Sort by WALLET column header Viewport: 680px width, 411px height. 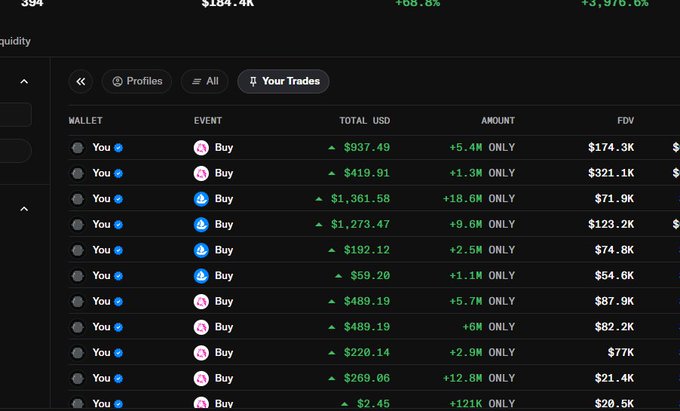85,121
